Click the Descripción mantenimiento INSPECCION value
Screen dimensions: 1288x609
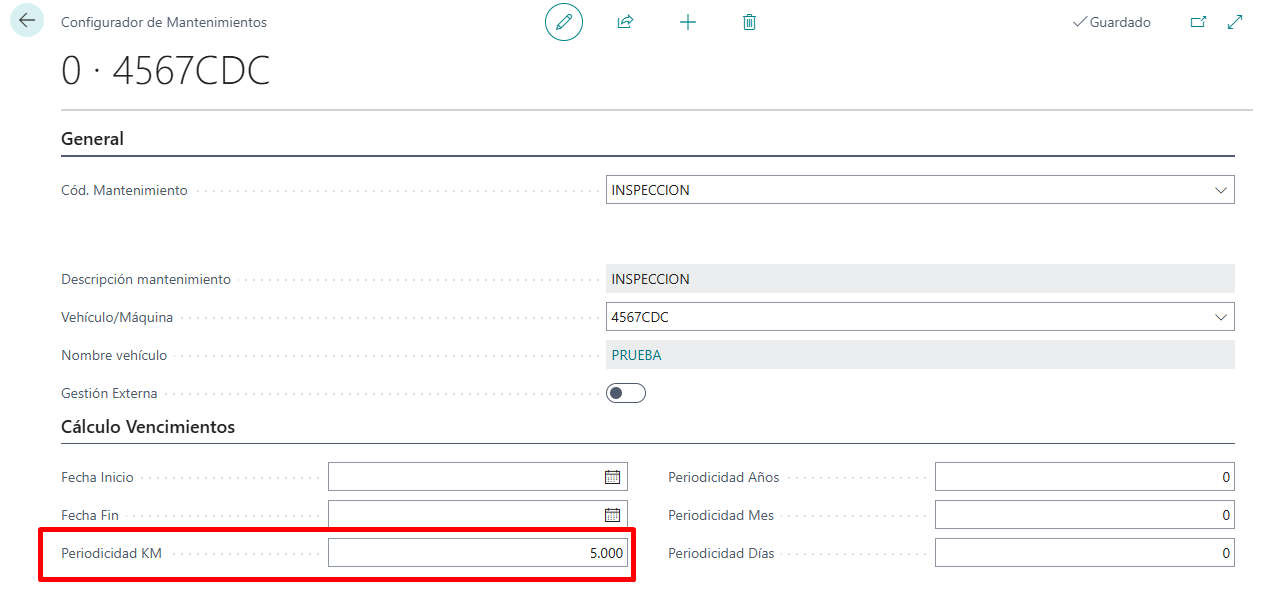[920, 279]
